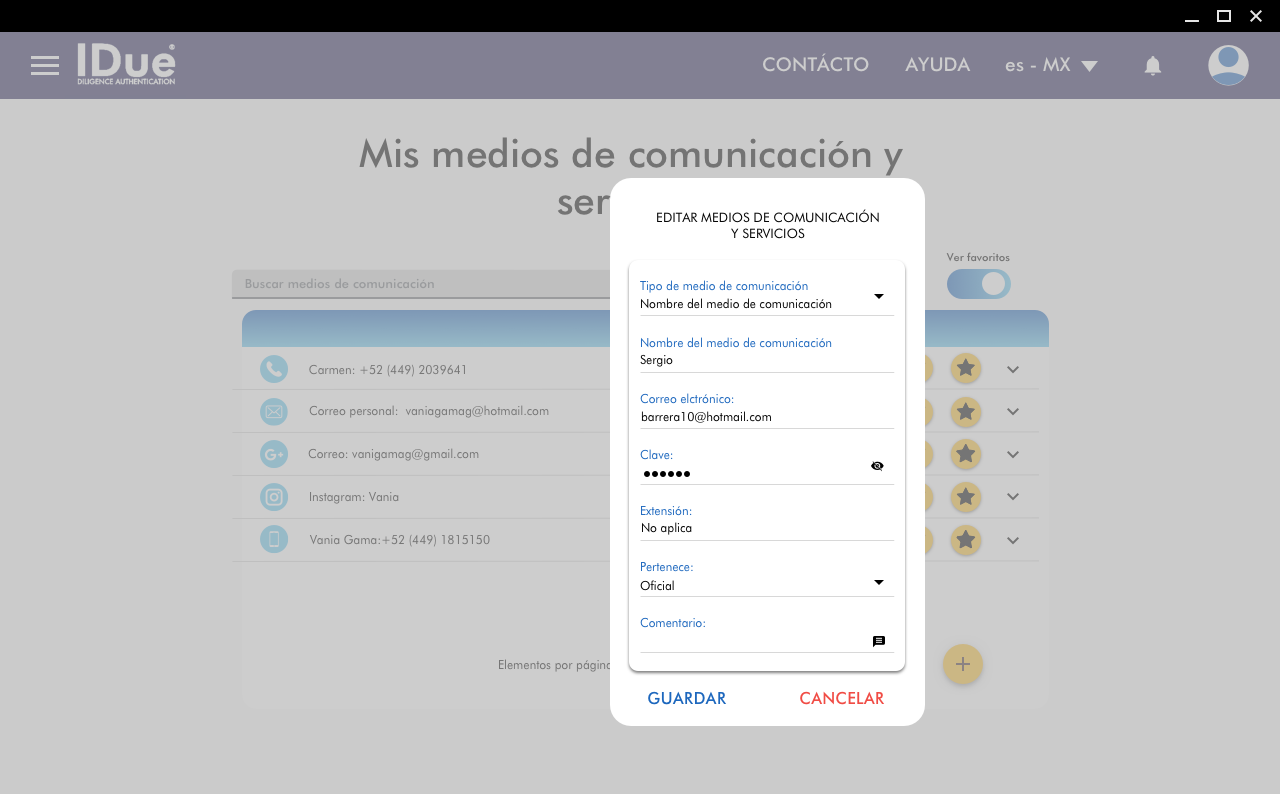The image size is (1280, 794).
Task: Open the Pertenece dropdown
Action: click(878, 582)
